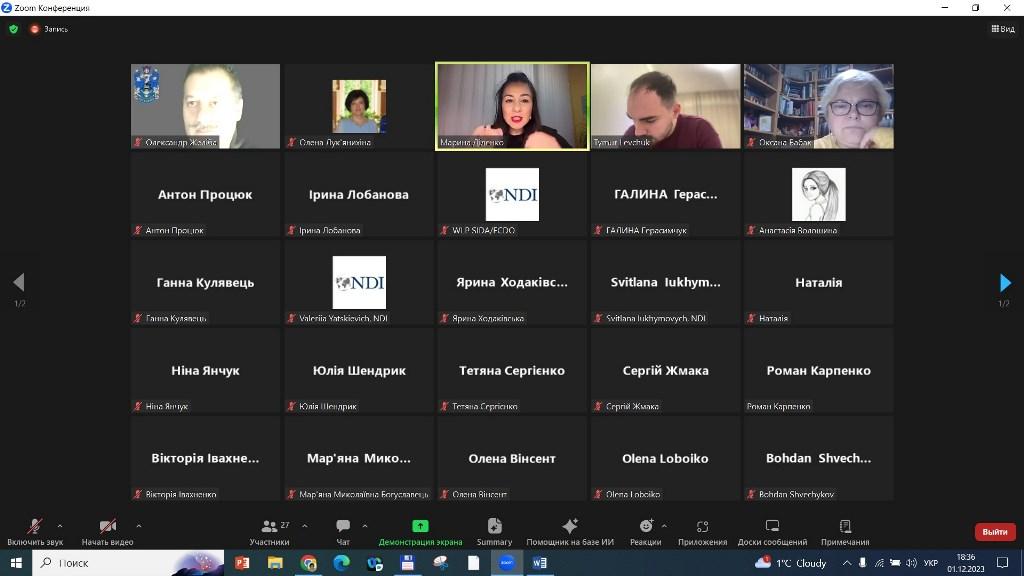Open Помощник на базе ИИ assistant
Viewport: 1024px width, 576px height.
point(570,532)
